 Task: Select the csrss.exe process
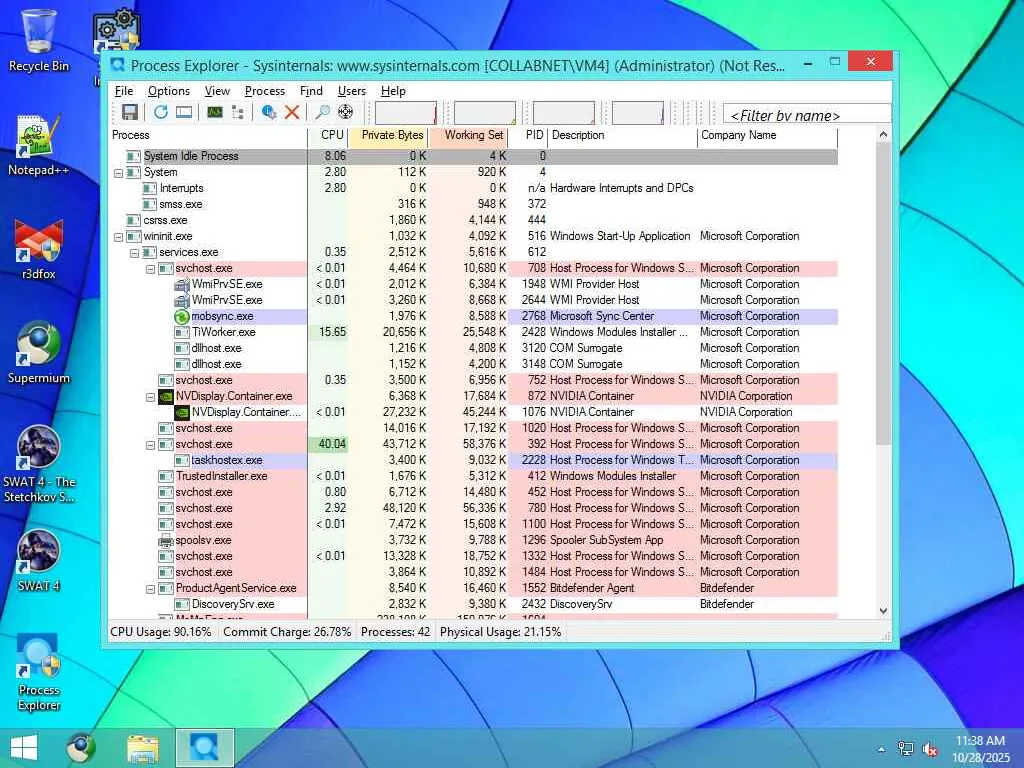click(165, 220)
